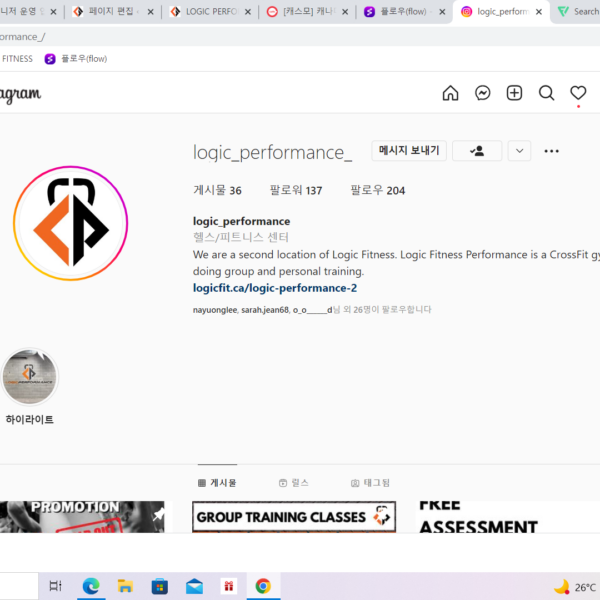The height and width of the screenshot is (600, 600).
Task: Open the Group Training Classes post
Action: 293,517
